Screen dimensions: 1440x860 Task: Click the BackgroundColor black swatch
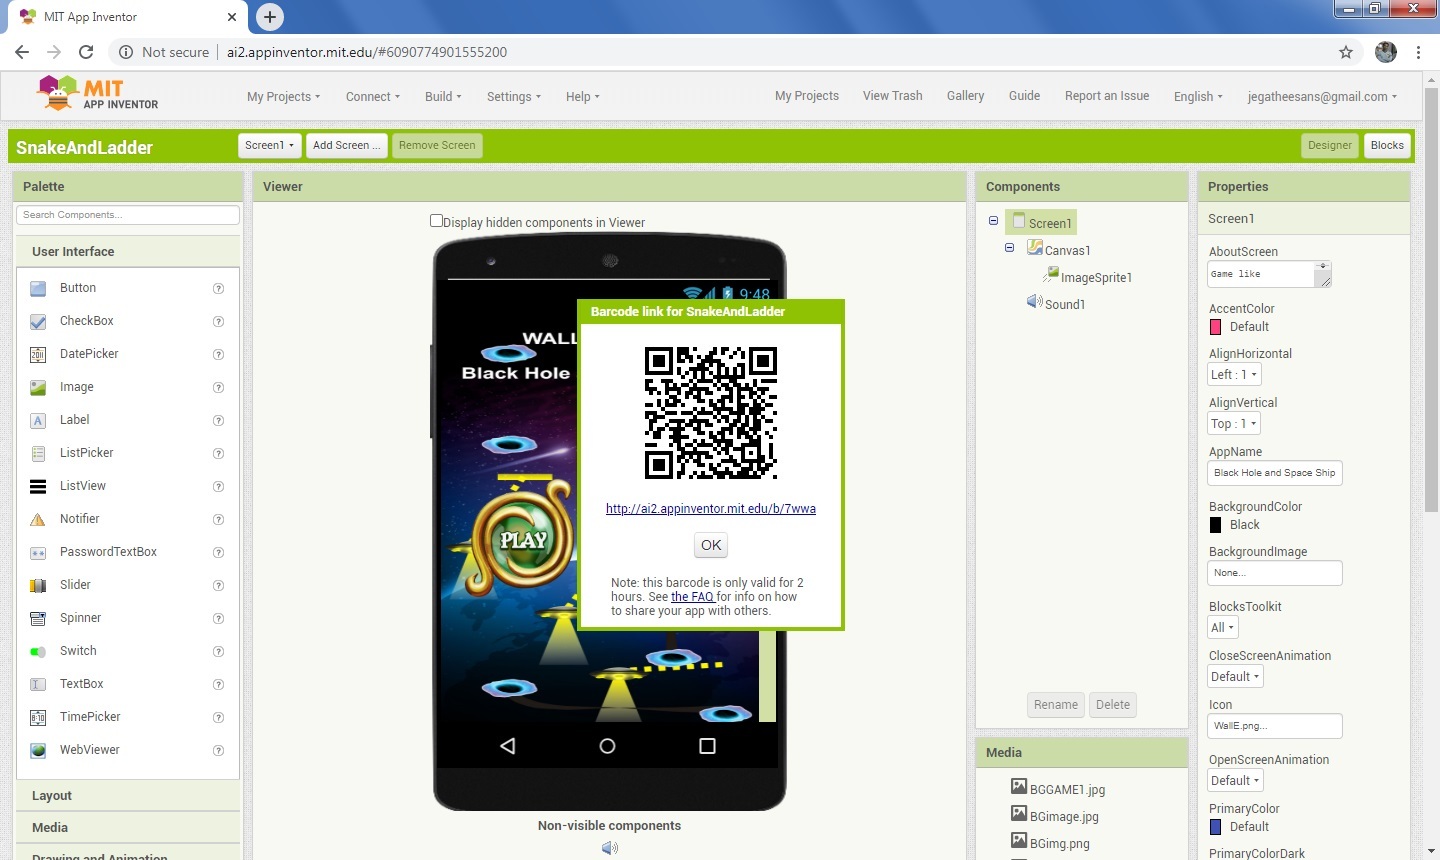point(1216,525)
